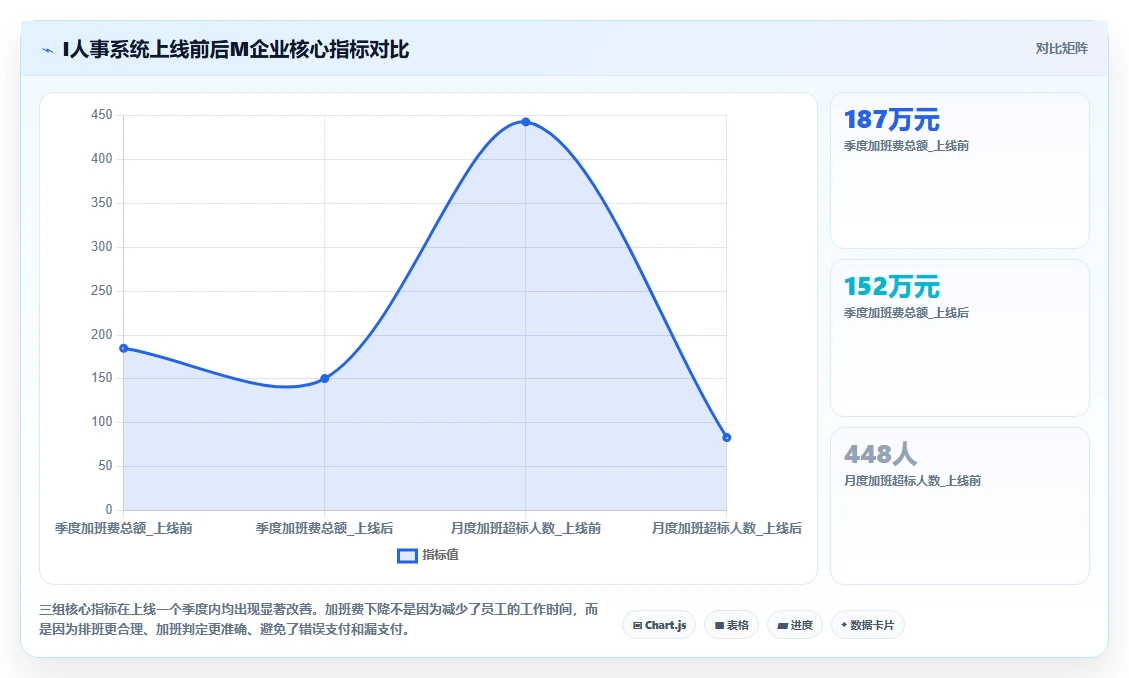Viewport: 1129px width, 678px height.
Task: Select the 数据卡片 tag chip
Action: 868,625
